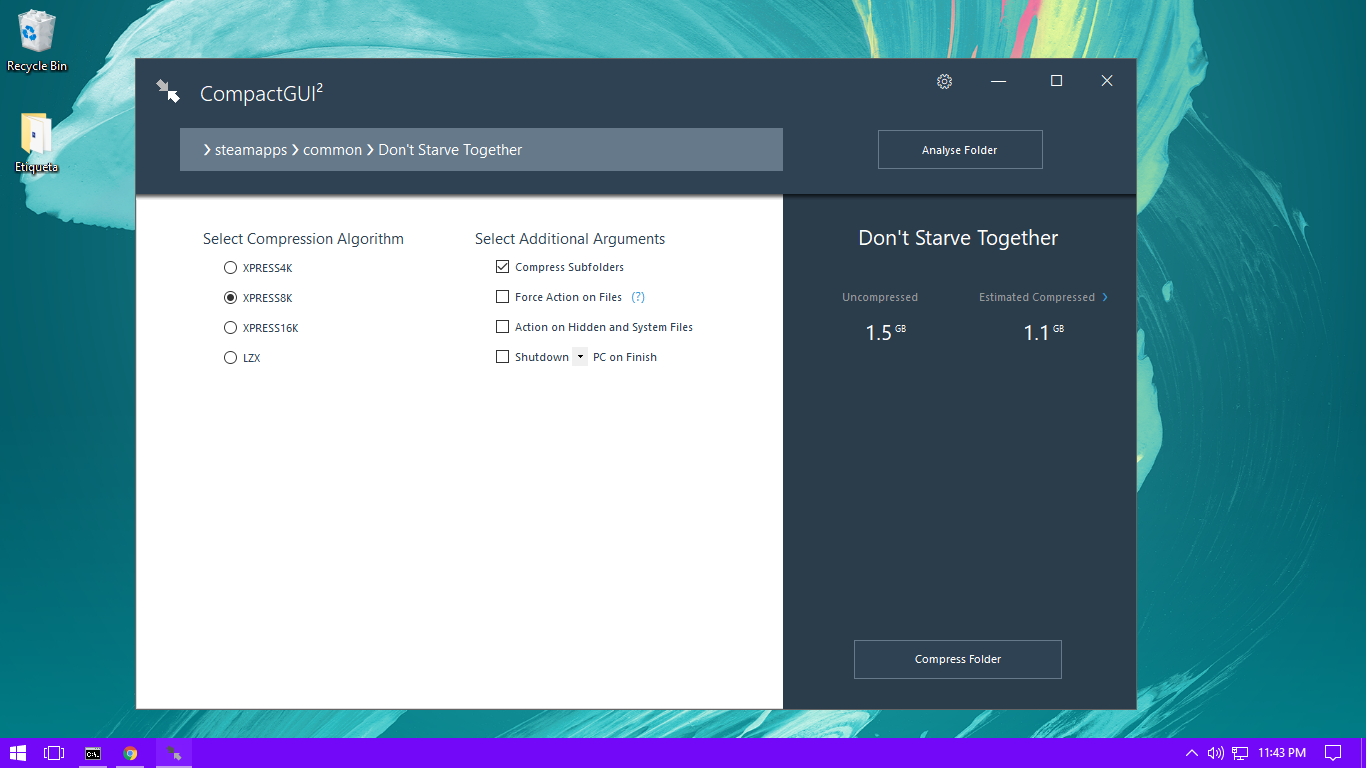The height and width of the screenshot is (768, 1366).
Task: Click the CompactGUI logo arrows icon
Action: click(168, 91)
